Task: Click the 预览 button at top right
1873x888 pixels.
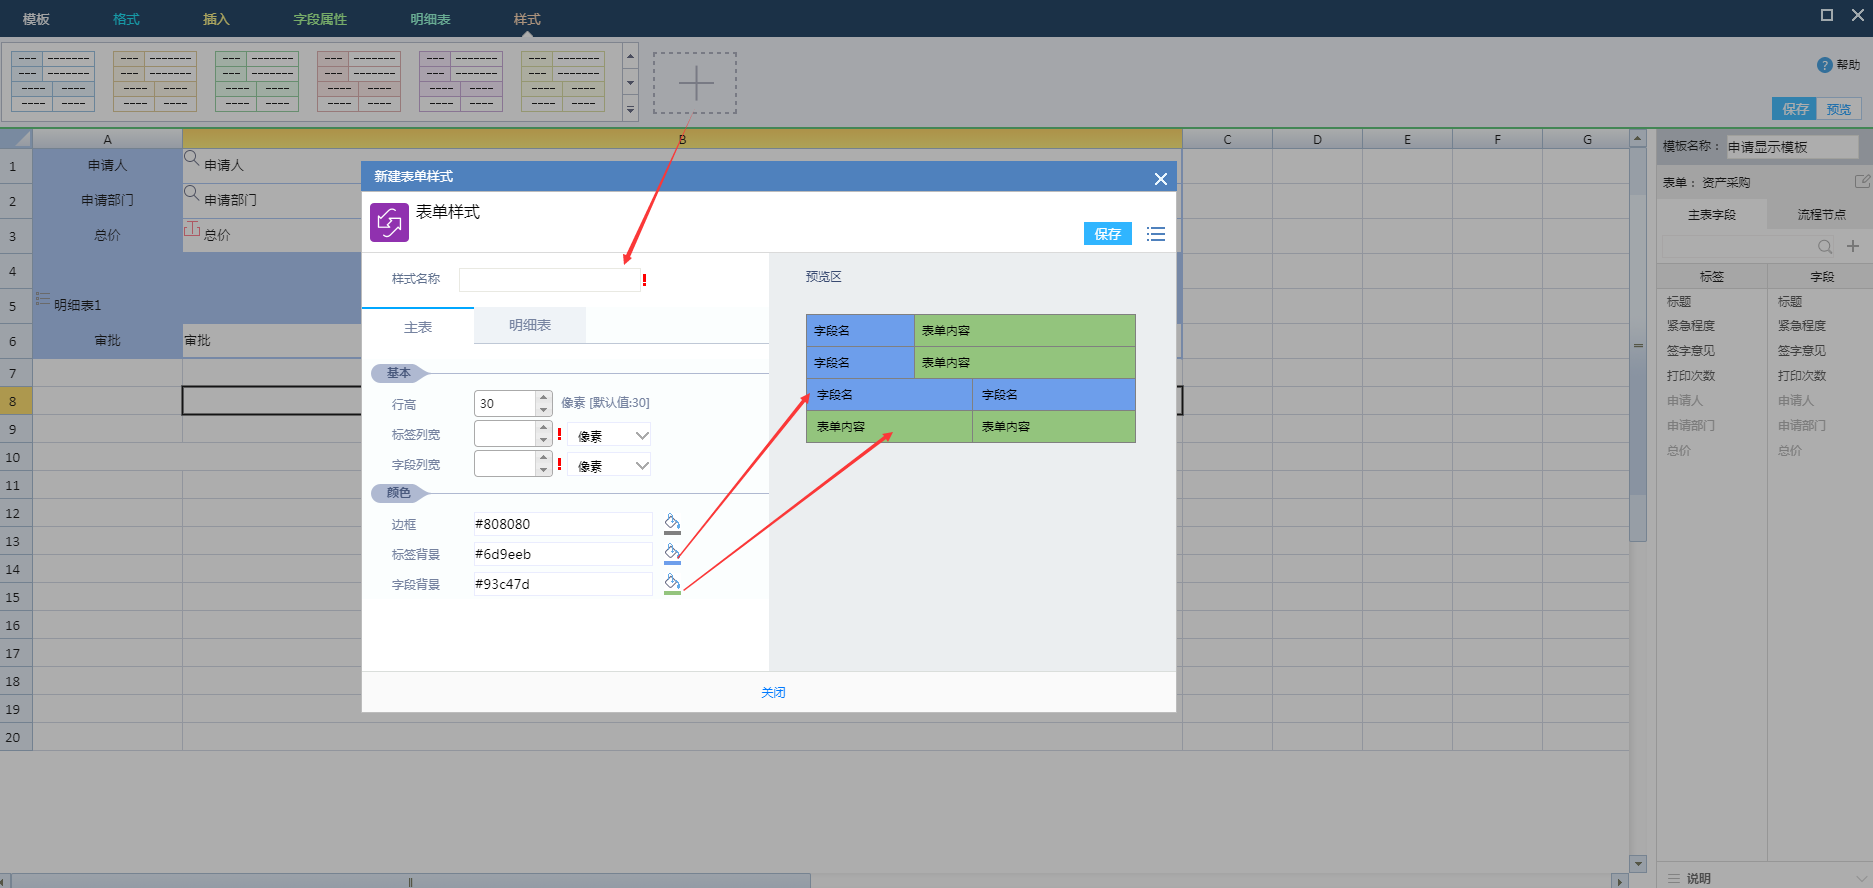Action: (1838, 109)
